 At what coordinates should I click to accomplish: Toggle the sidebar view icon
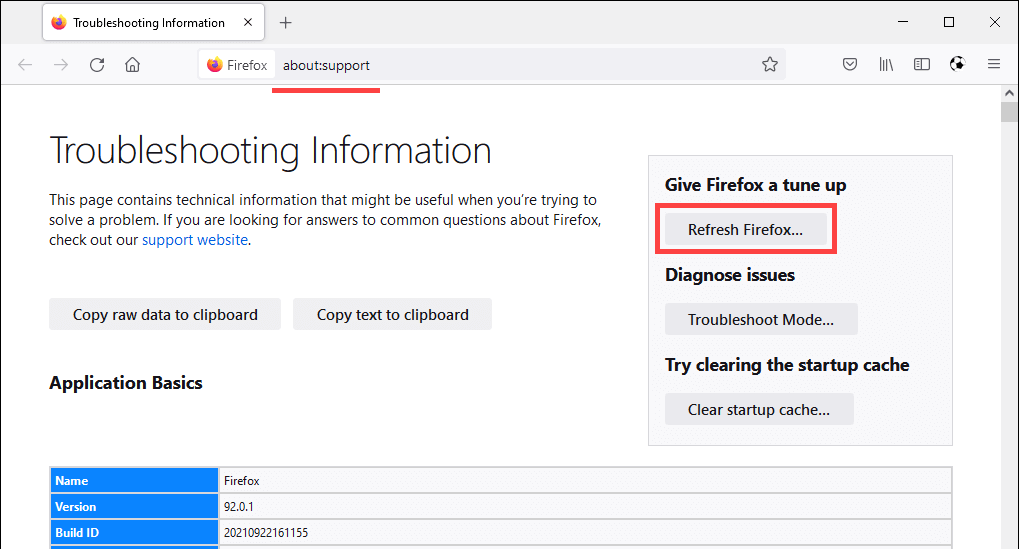922,65
